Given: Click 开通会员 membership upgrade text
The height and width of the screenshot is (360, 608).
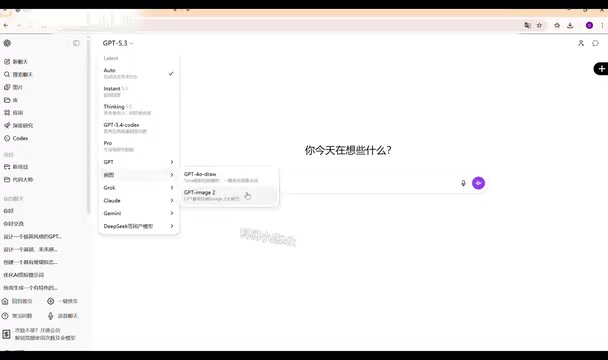Looking at the screenshot, I should [x=50, y=331].
